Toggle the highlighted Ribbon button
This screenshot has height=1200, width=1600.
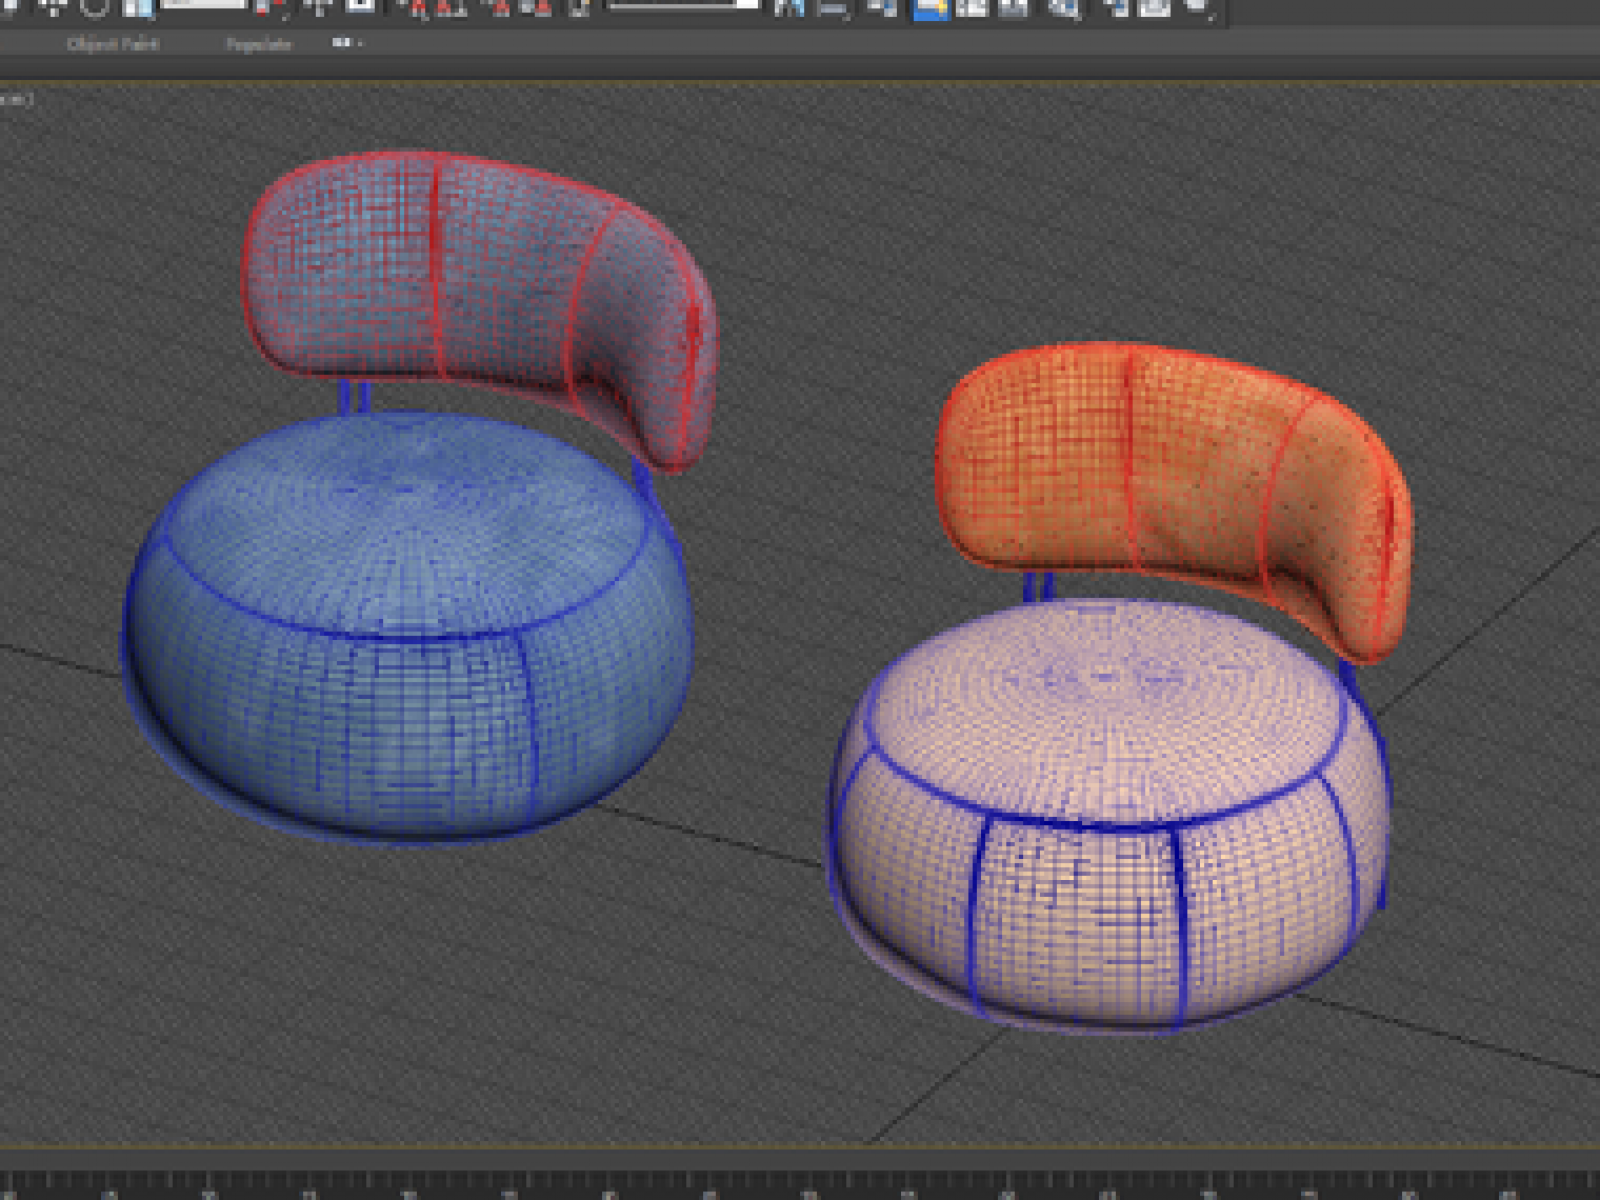[930, 9]
